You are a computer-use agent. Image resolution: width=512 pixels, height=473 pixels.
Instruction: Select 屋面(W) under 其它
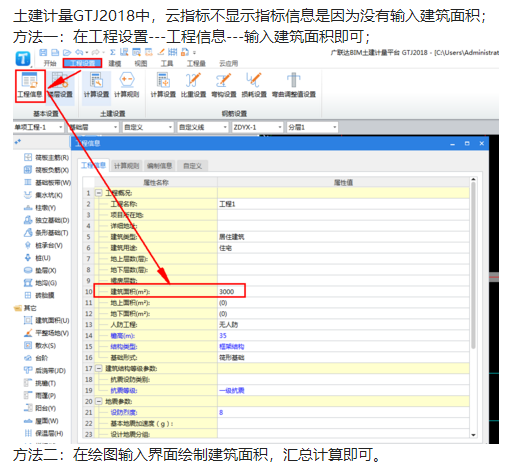click(x=41, y=421)
